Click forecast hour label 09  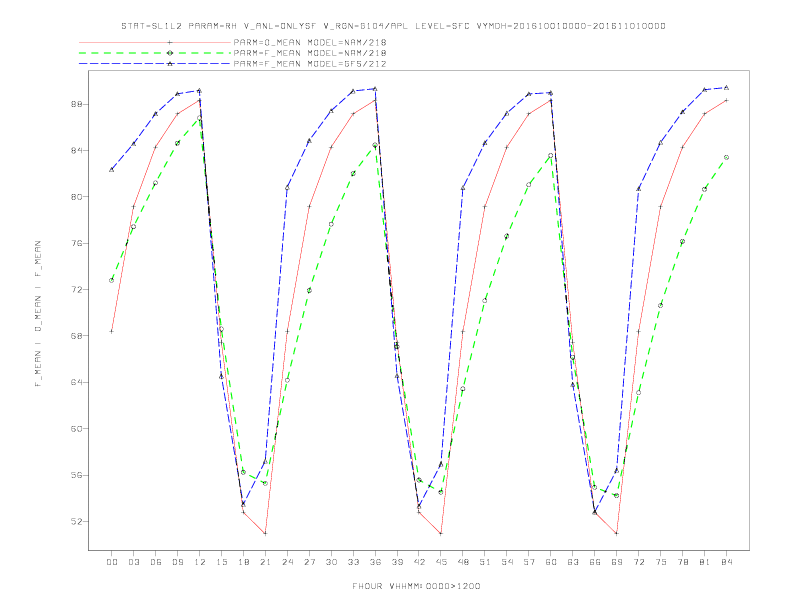click(177, 562)
